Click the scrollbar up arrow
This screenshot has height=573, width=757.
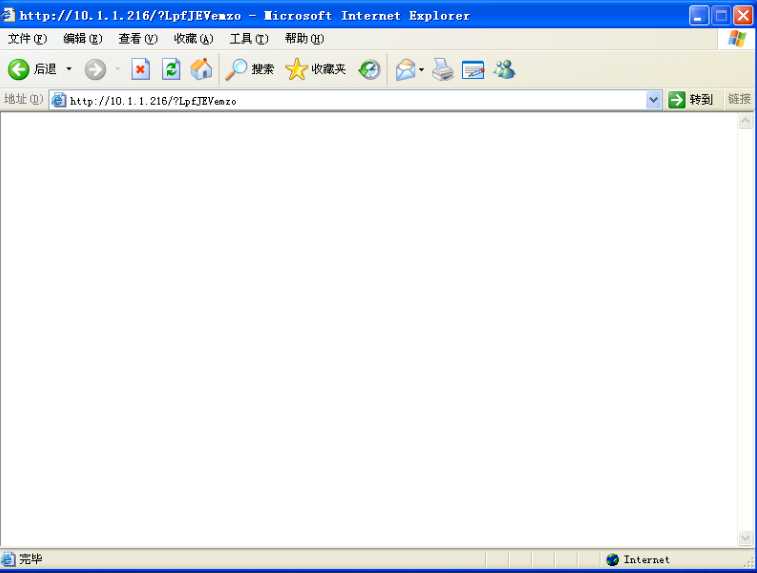[745, 121]
